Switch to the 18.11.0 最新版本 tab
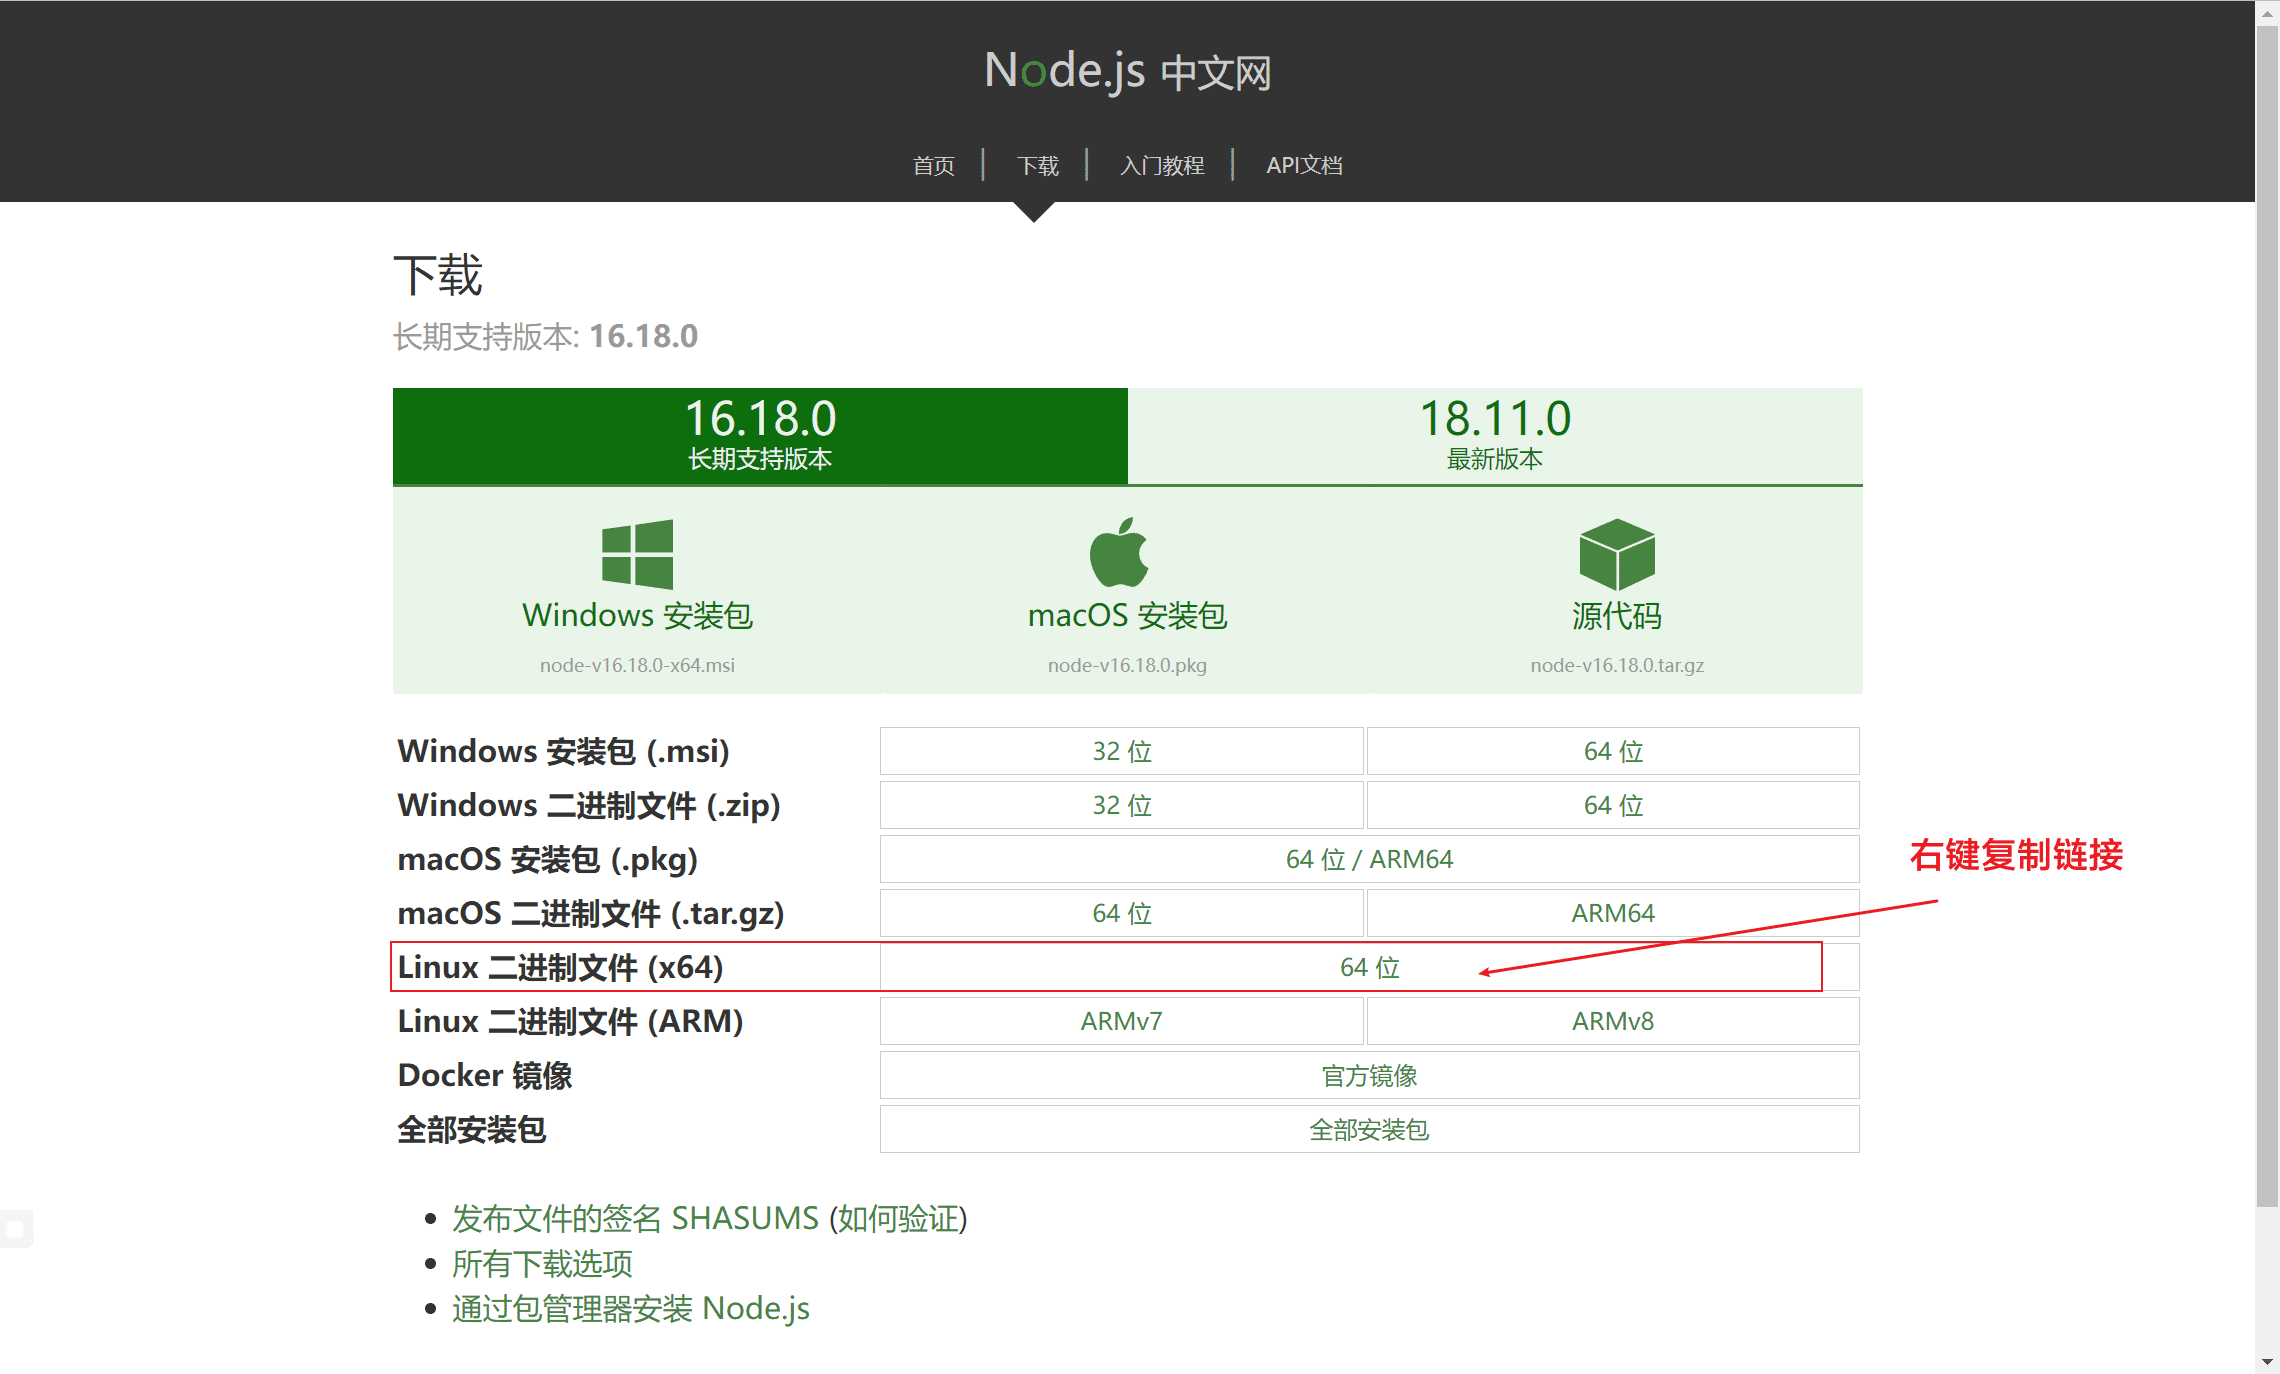The height and width of the screenshot is (1374, 2280). [x=1494, y=436]
